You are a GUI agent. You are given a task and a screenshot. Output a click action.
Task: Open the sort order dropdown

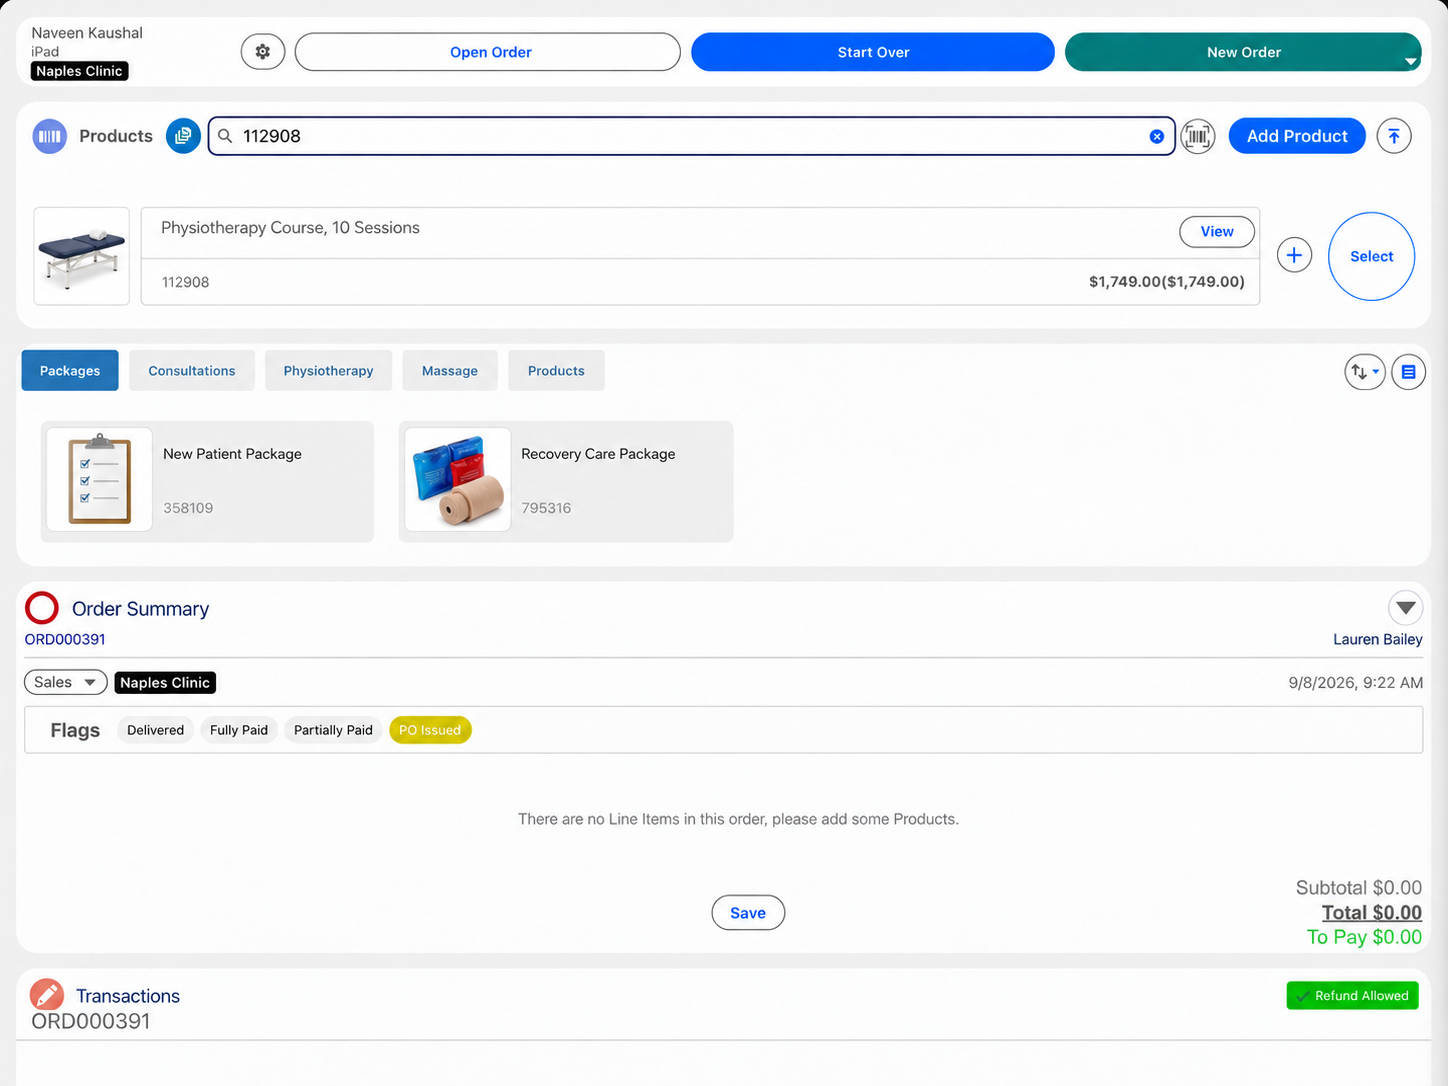(x=1365, y=372)
